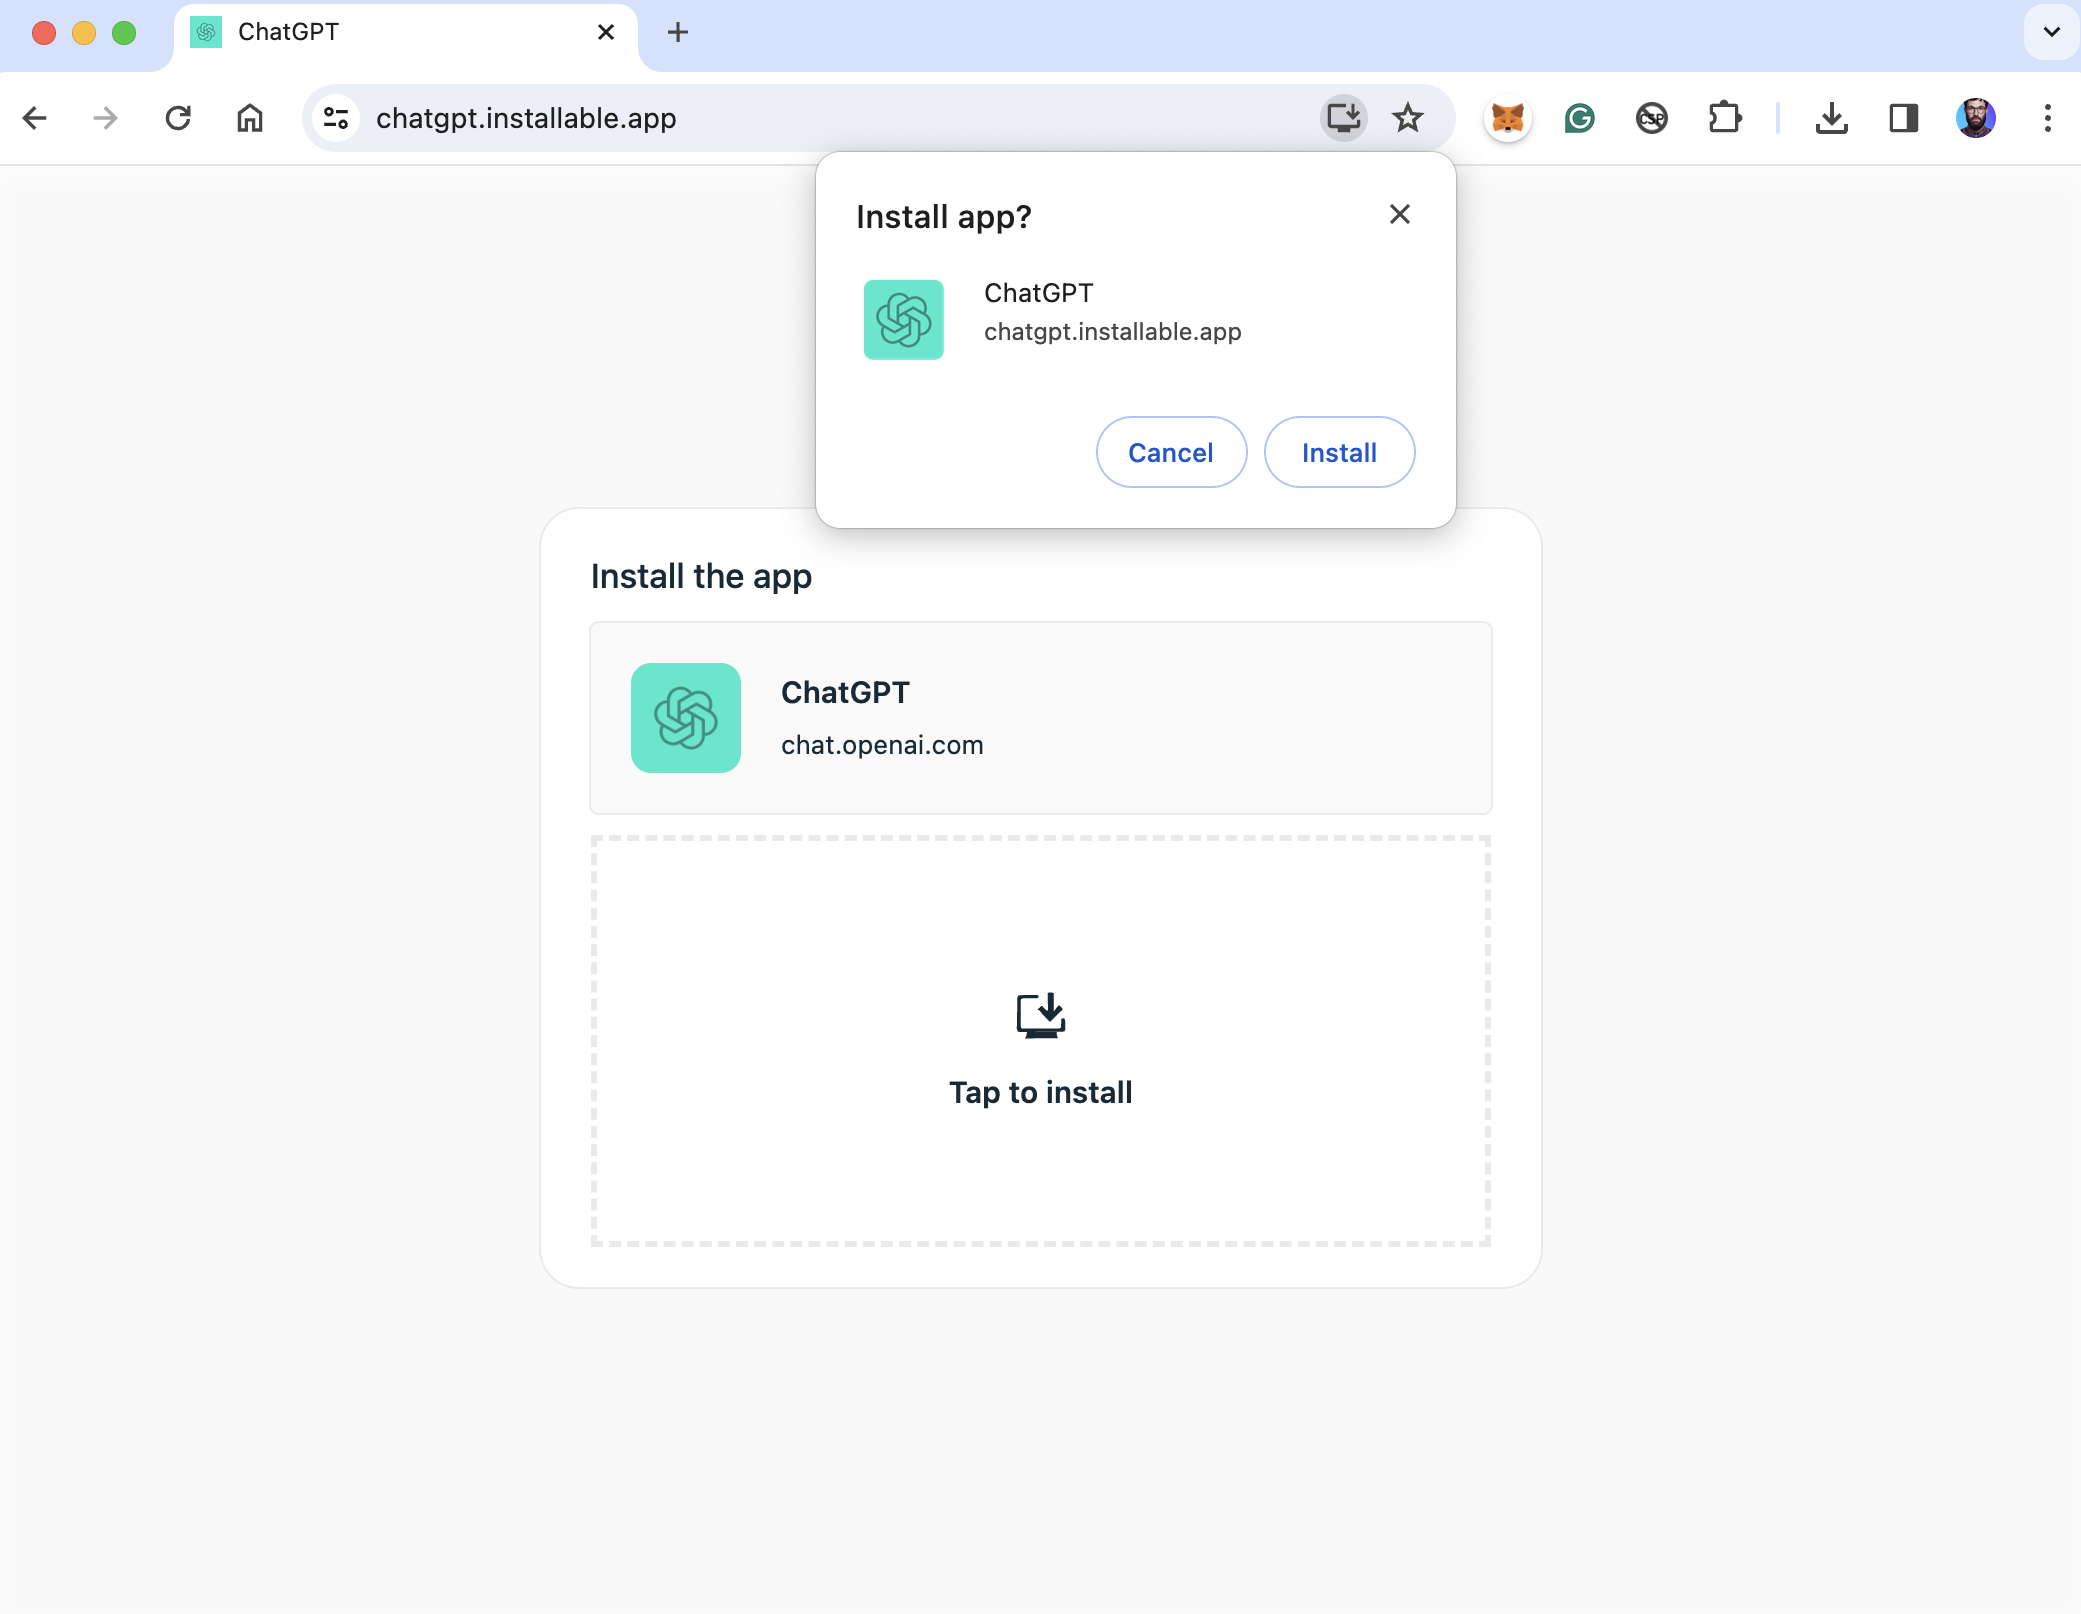Go back to the previous page
The height and width of the screenshot is (1614, 2081).
pos(35,118)
